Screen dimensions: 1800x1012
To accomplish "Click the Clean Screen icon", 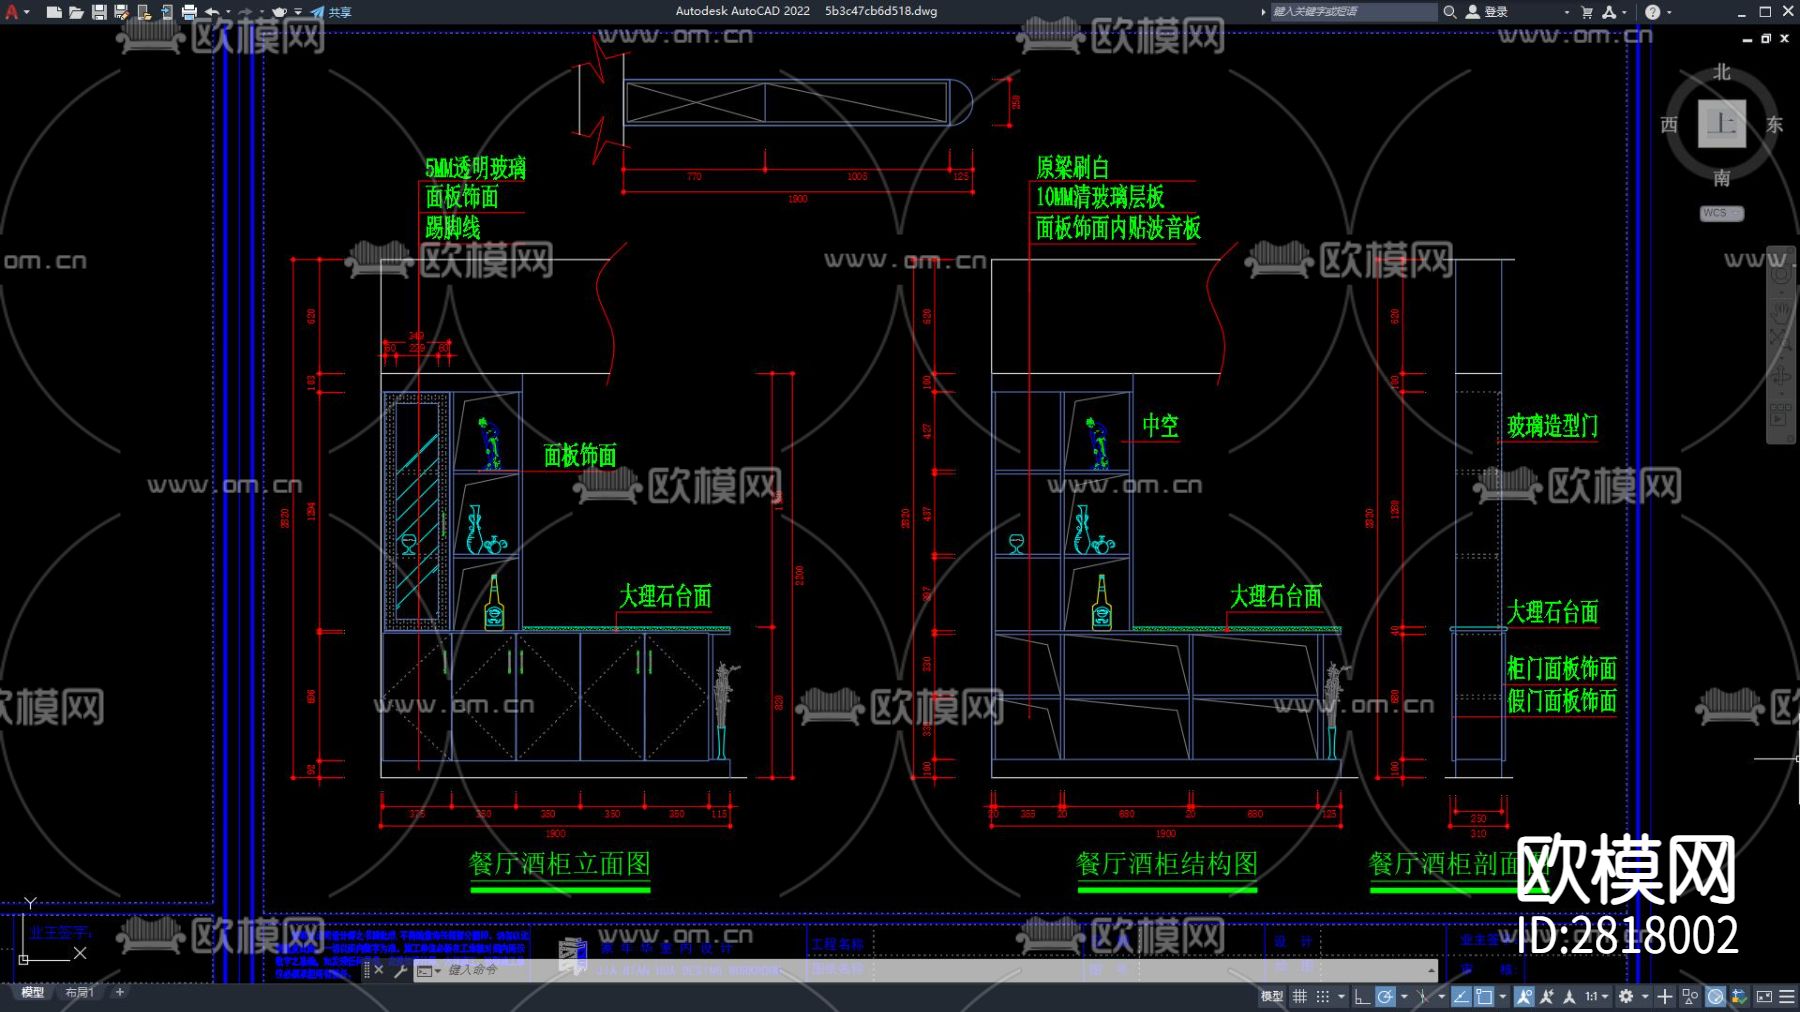I will 1764,996.
